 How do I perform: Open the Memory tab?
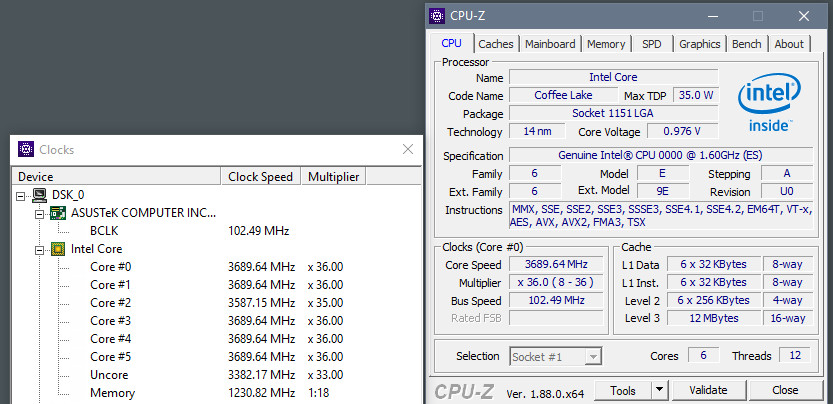tap(606, 44)
